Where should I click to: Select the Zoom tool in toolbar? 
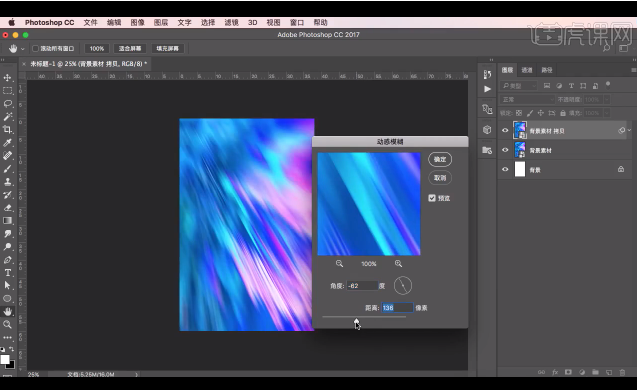(7, 324)
